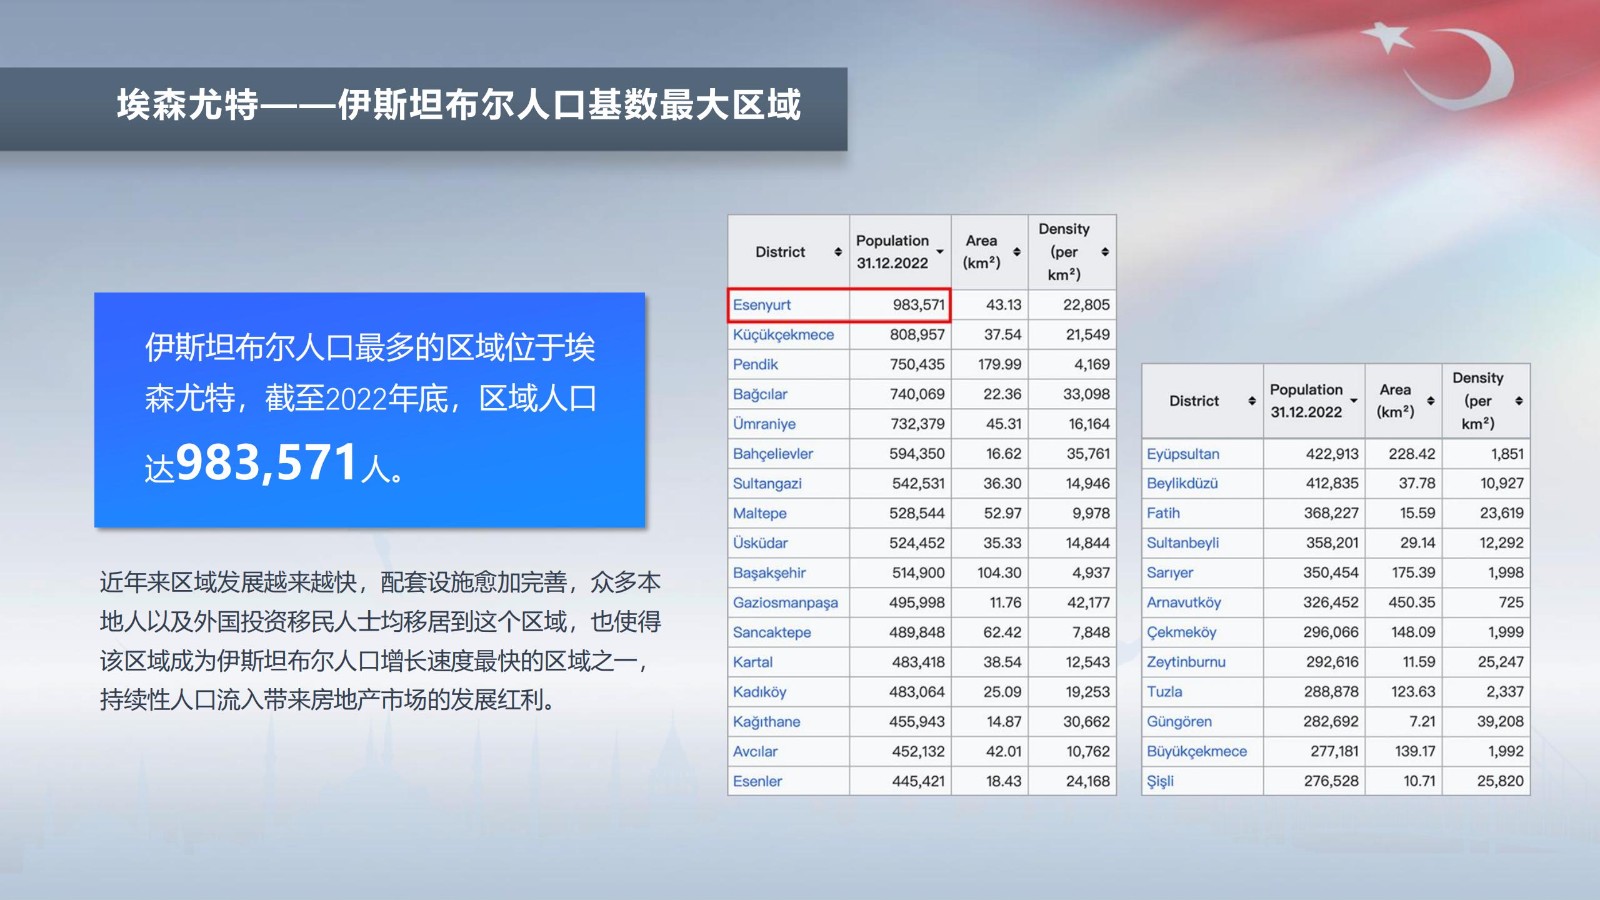This screenshot has width=1600, height=900.
Task: Open the Kartal district link
Action: [x=753, y=662]
